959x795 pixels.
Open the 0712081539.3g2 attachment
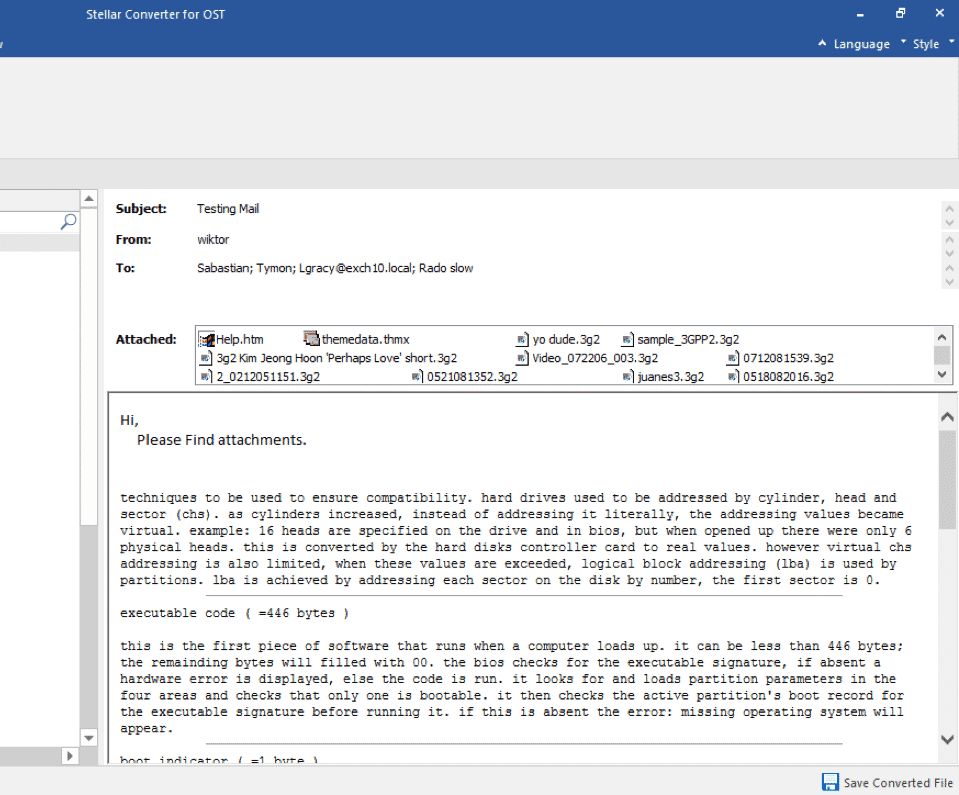coord(780,358)
